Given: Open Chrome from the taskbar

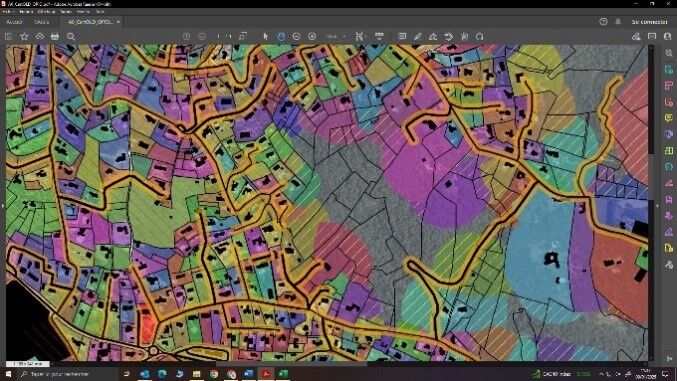Looking at the screenshot, I should click(x=214, y=374).
